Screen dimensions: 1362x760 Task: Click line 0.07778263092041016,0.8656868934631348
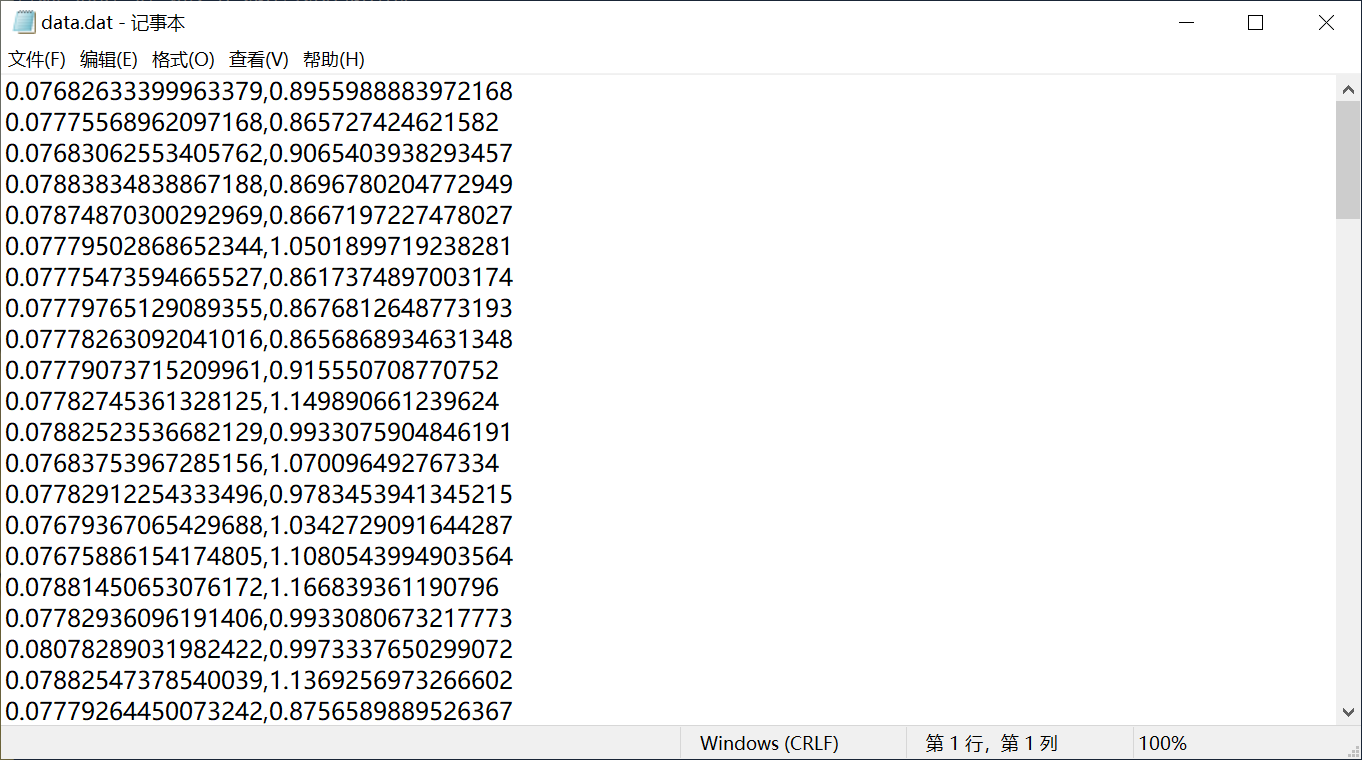259,340
